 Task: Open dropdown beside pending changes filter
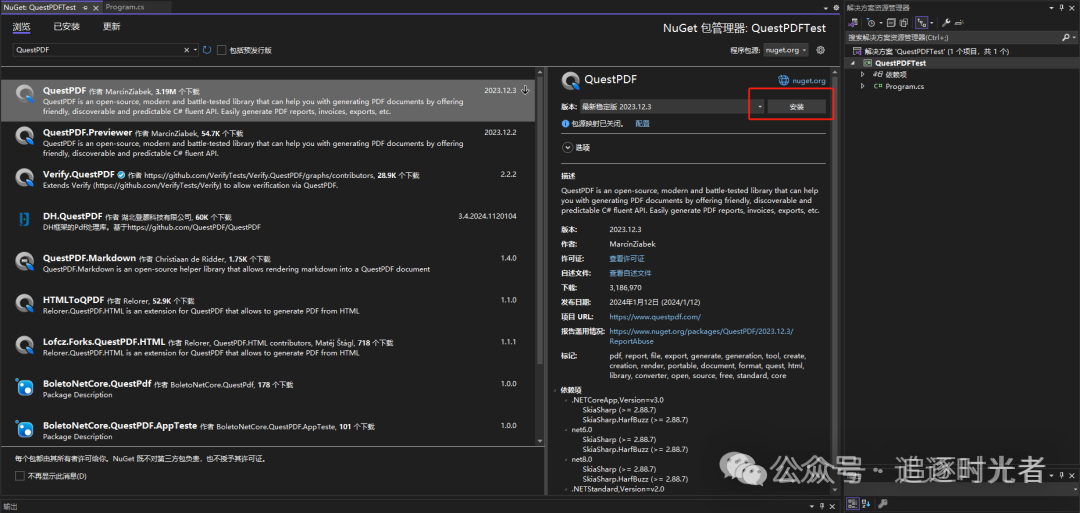pyautogui.click(x=881, y=23)
